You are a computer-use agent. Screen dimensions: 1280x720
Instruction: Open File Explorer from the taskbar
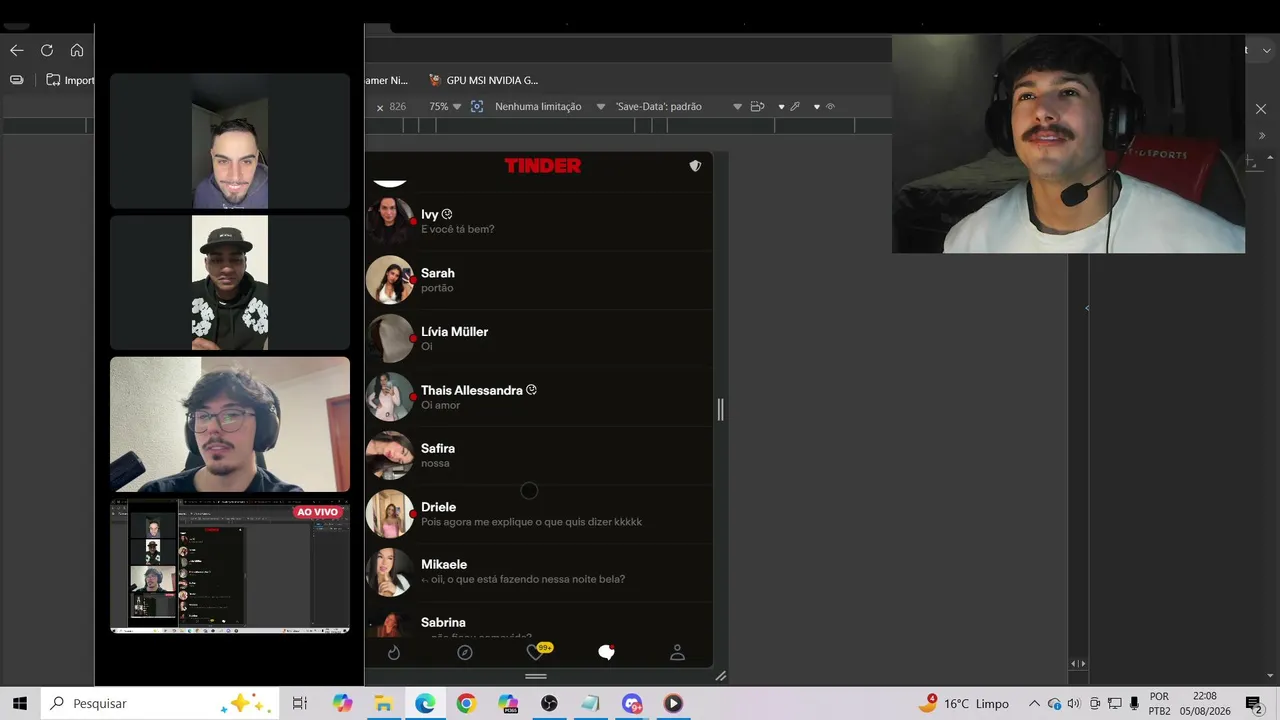click(383, 703)
